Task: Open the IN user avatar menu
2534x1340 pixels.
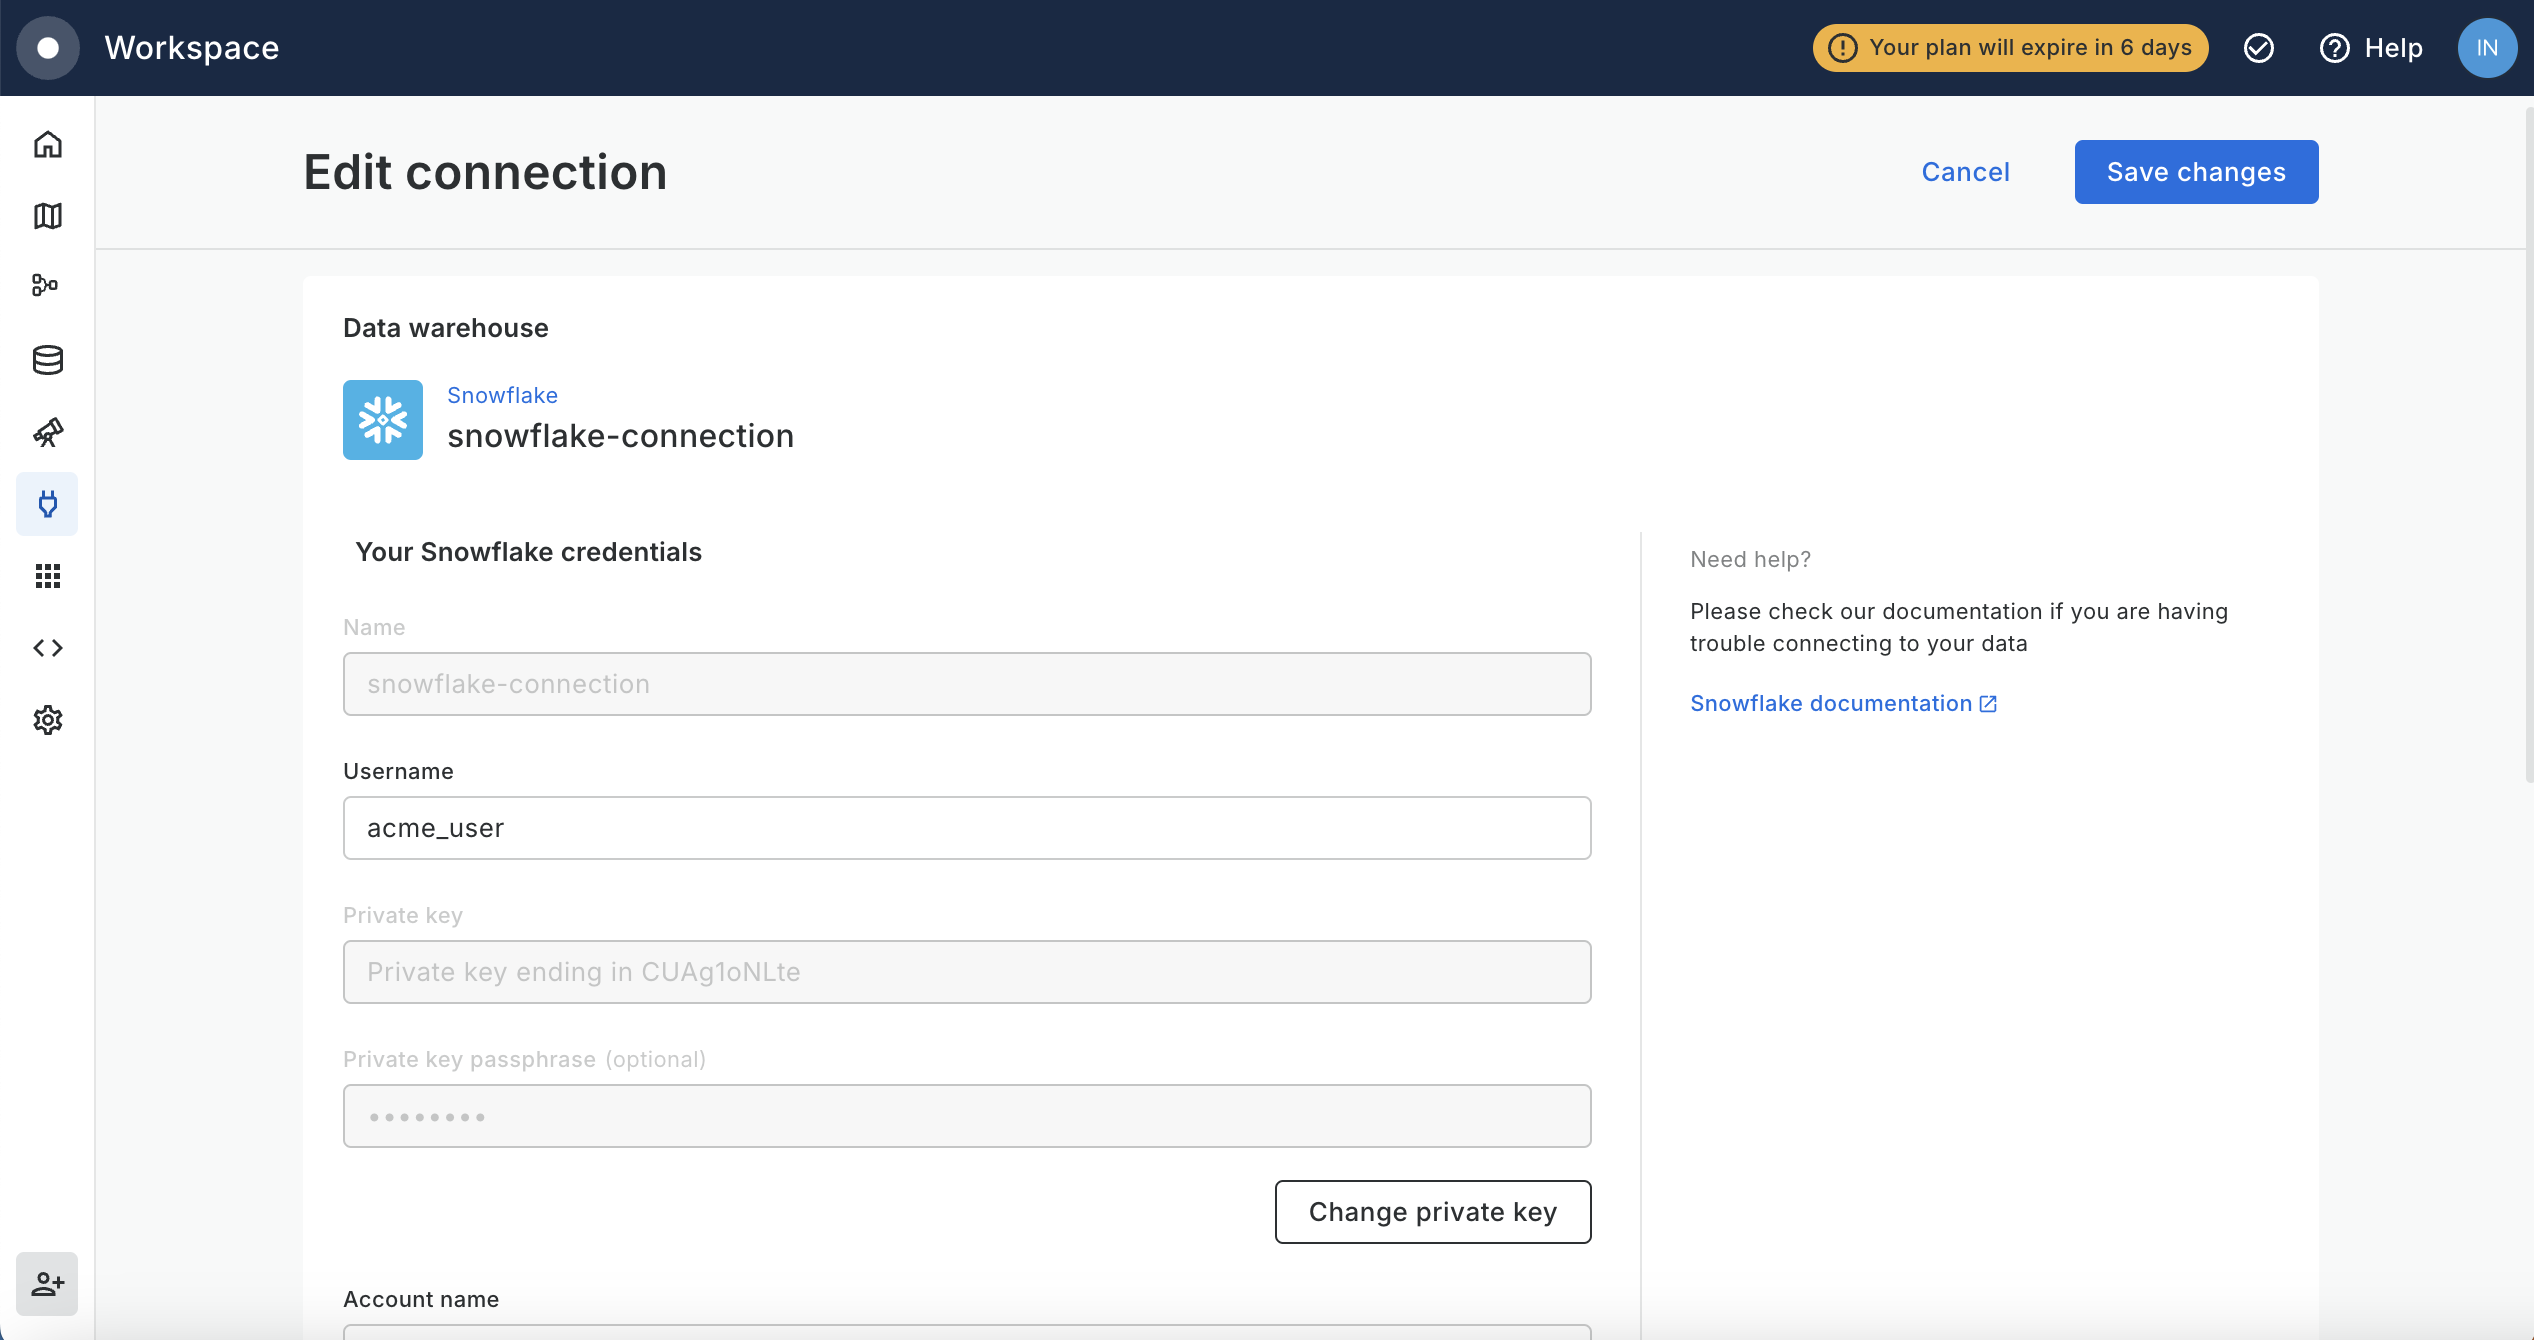Action: pyautogui.click(x=2487, y=48)
